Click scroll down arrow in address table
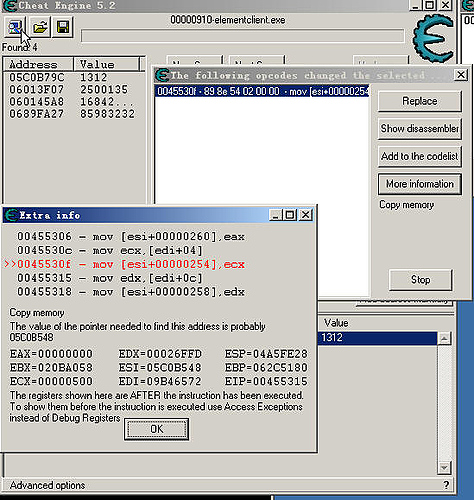The height and width of the screenshot is (500, 474). [444, 467]
